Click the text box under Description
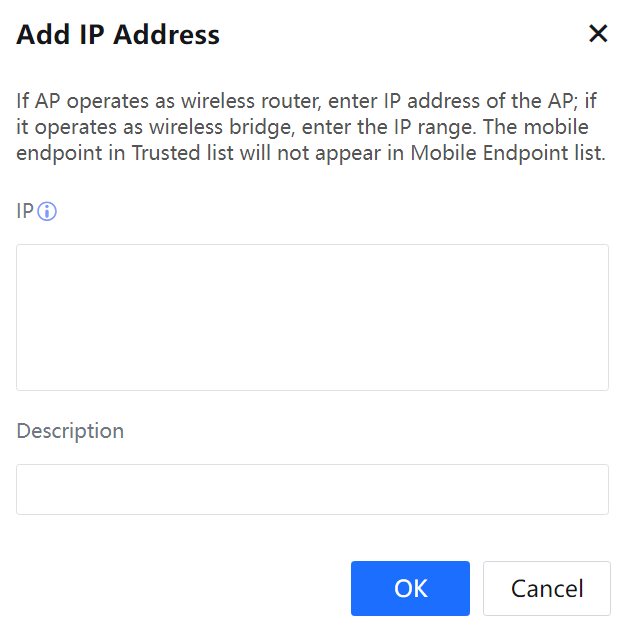 click(312, 489)
